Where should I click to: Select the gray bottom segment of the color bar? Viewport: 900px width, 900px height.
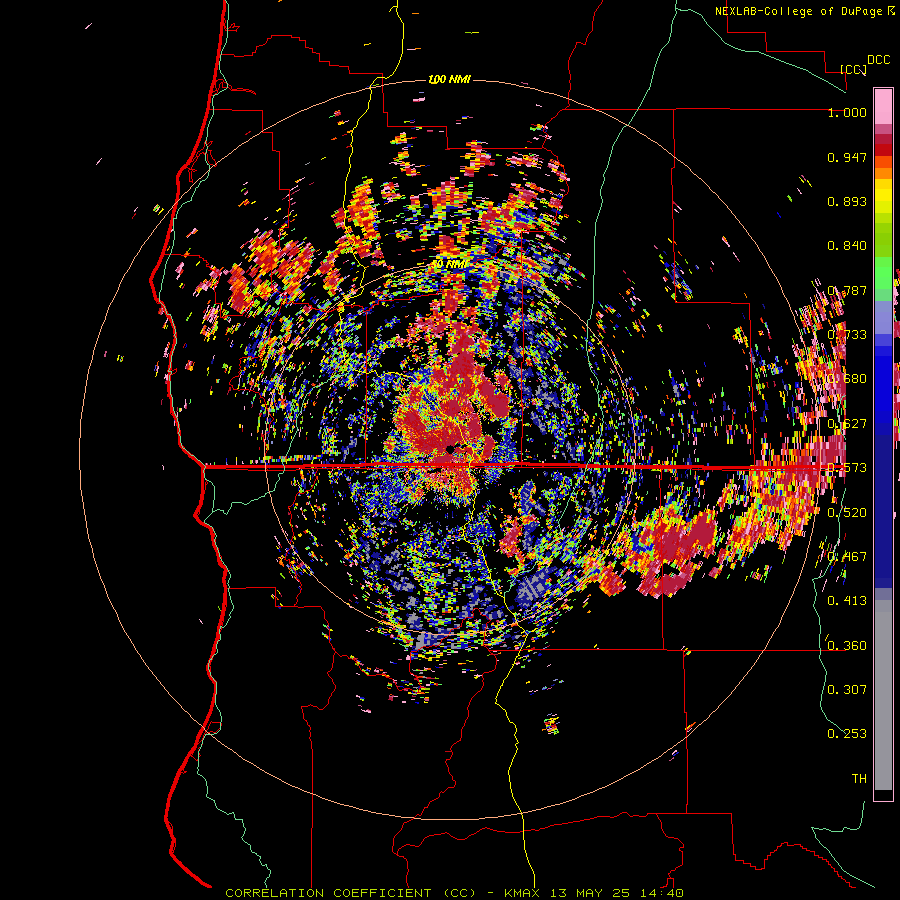click(x=883, y=695)
